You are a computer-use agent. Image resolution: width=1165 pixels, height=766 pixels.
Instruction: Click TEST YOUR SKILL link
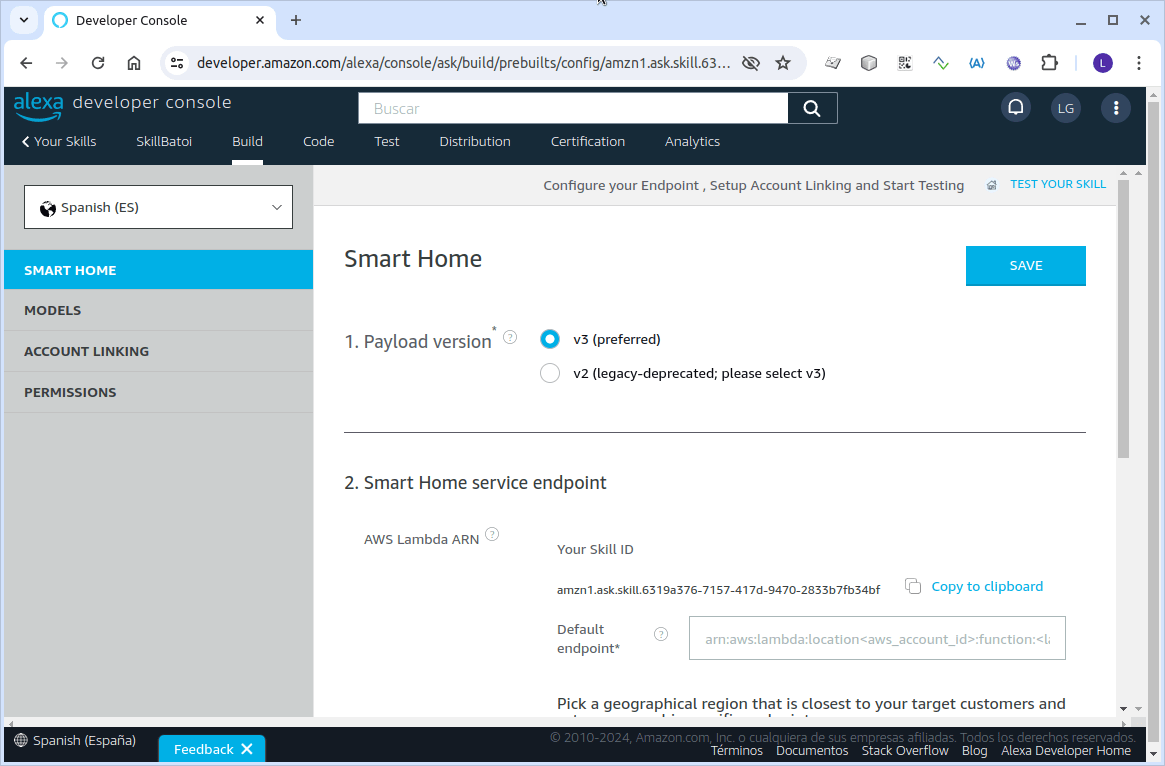pos(1057,184)
